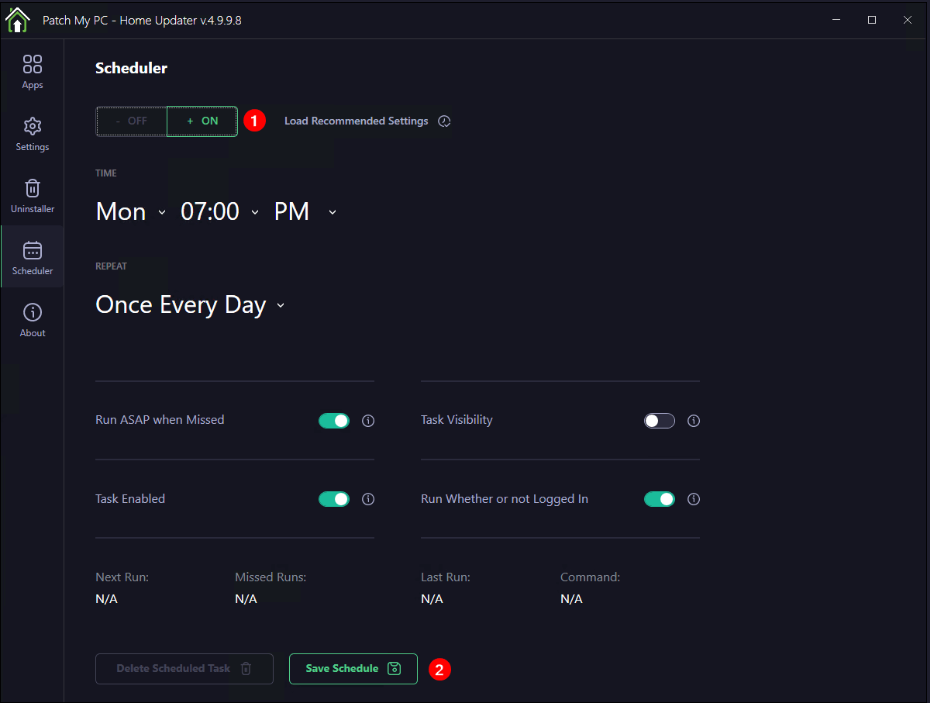This screenshot has width=930, height=703.
Task: Click Delete Scheduled Task button
Action: [x=184, y=669]
